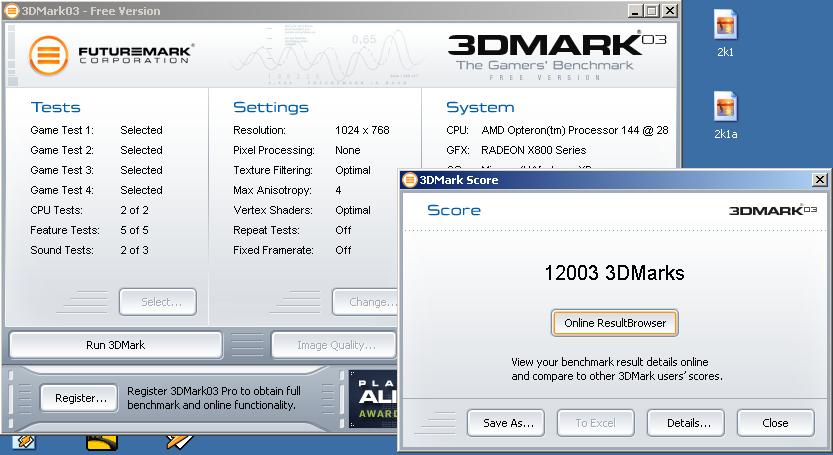Click Save As in Score dialog
Image resolution: width=833 pixels, height=455 pixels.
tap(506, 423)
